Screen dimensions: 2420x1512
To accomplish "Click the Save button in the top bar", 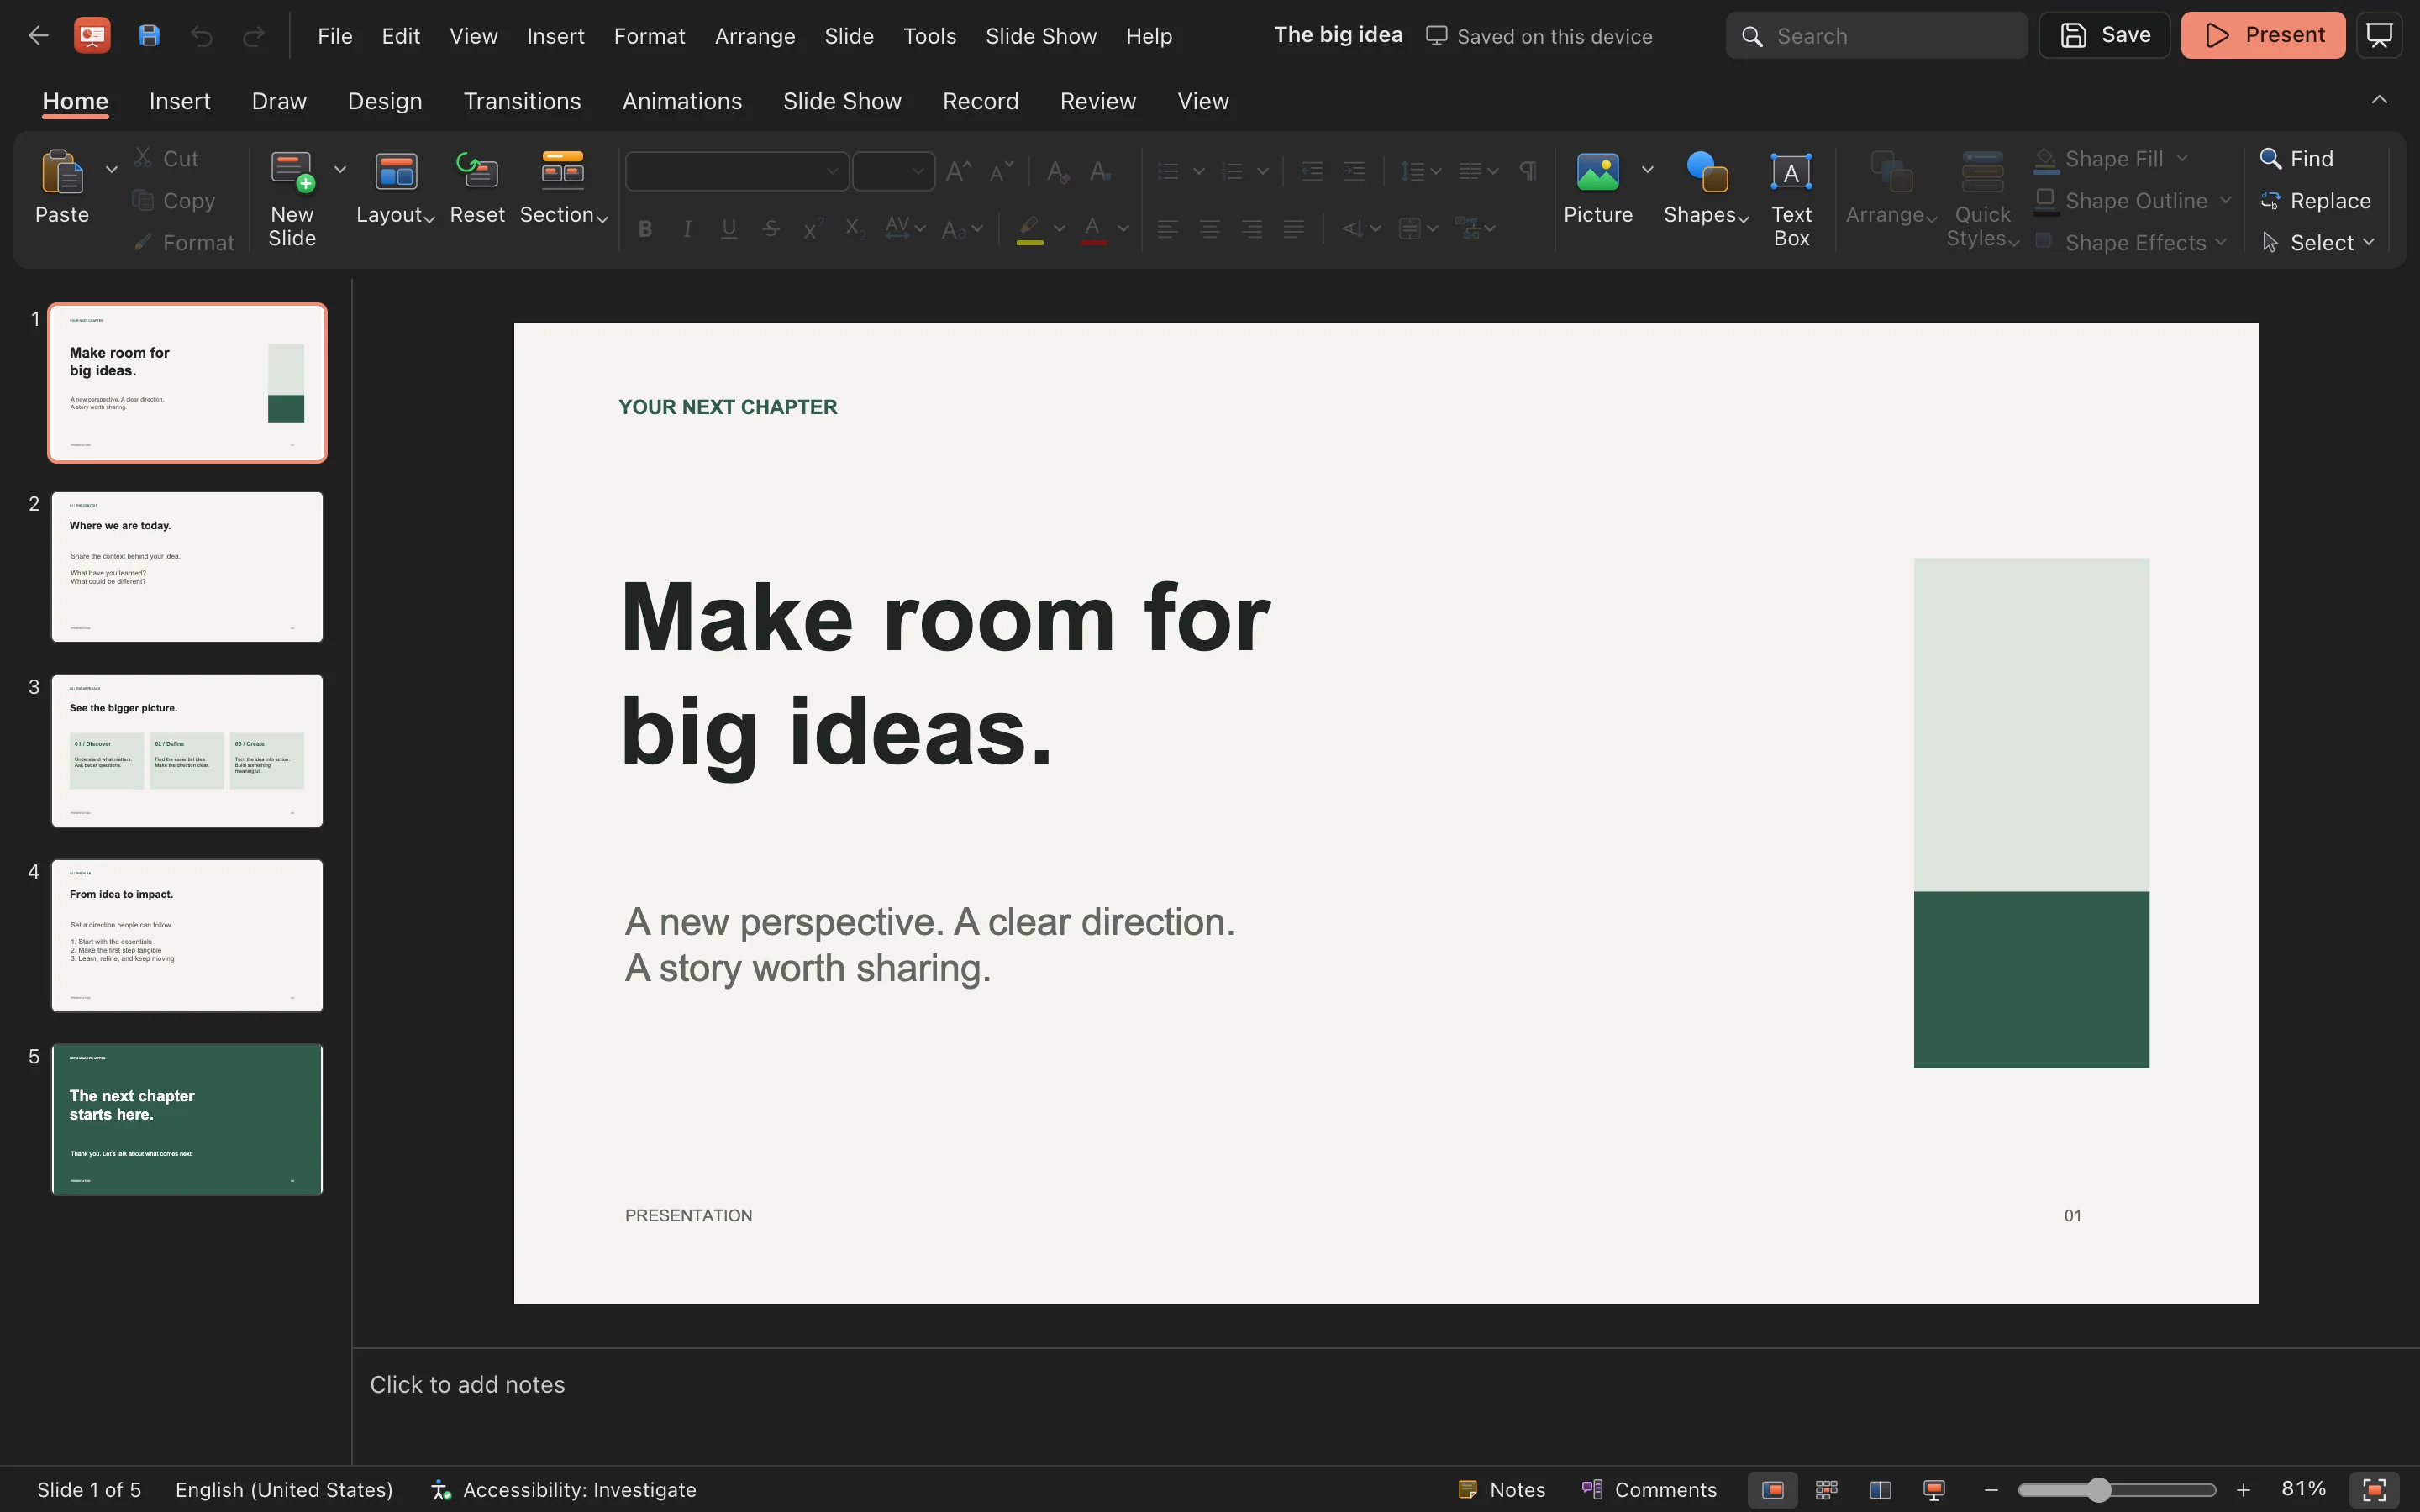I will (2104, 35).
